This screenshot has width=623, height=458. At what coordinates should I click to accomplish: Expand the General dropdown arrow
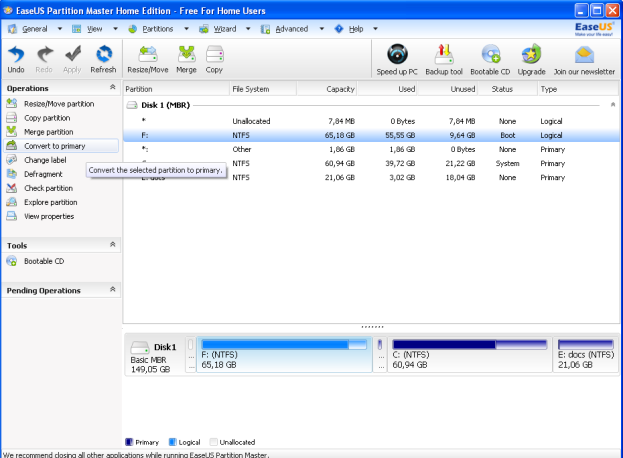pos(60,29)
